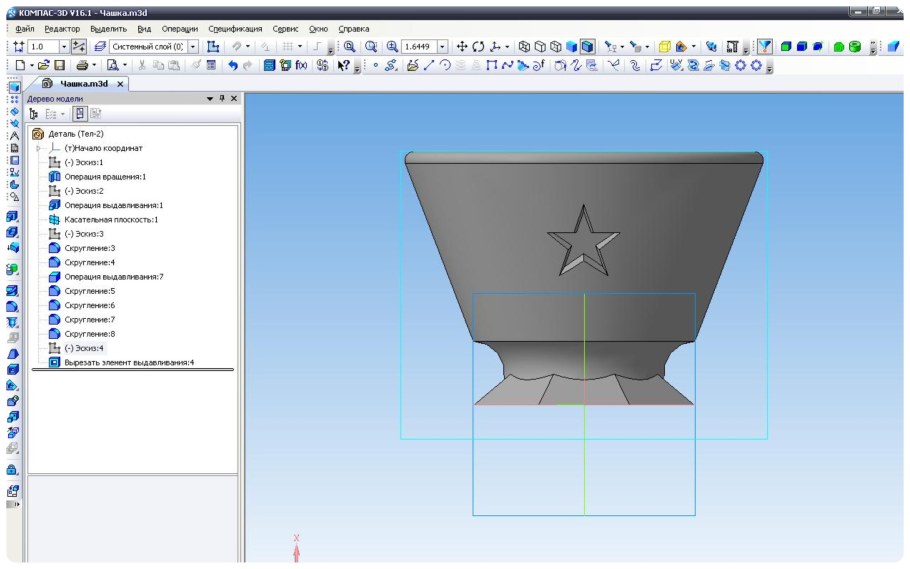Open the Системный слой layer dropdown

click(x=193, y=47)
